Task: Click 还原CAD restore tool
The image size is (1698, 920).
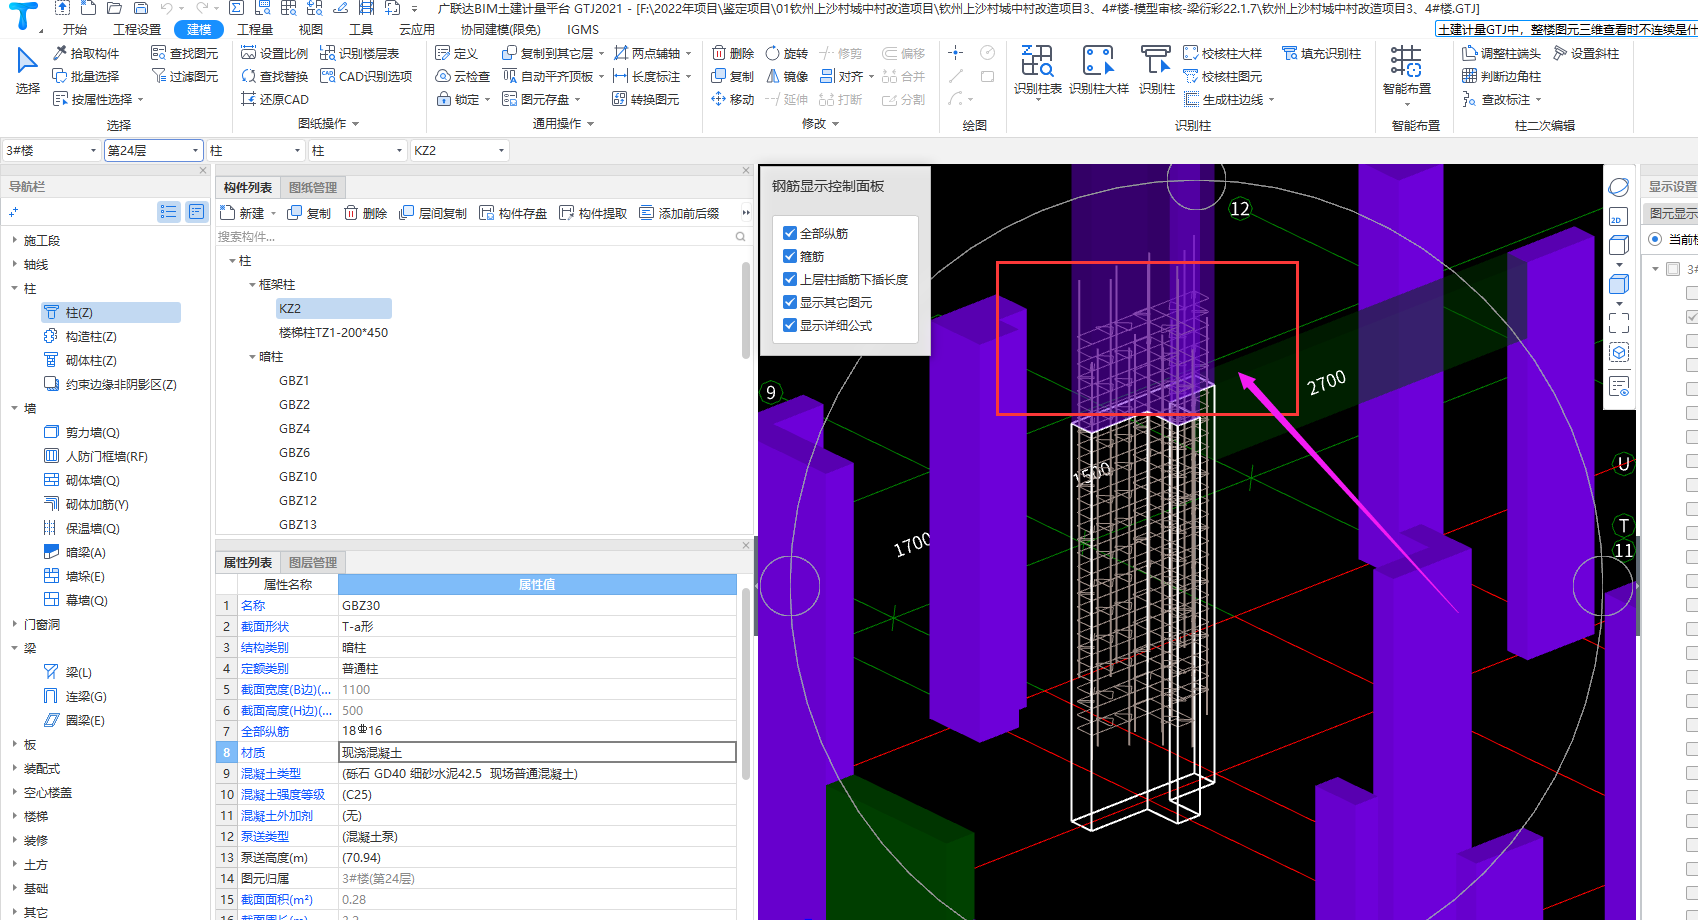Action: (x=274, y=99)
